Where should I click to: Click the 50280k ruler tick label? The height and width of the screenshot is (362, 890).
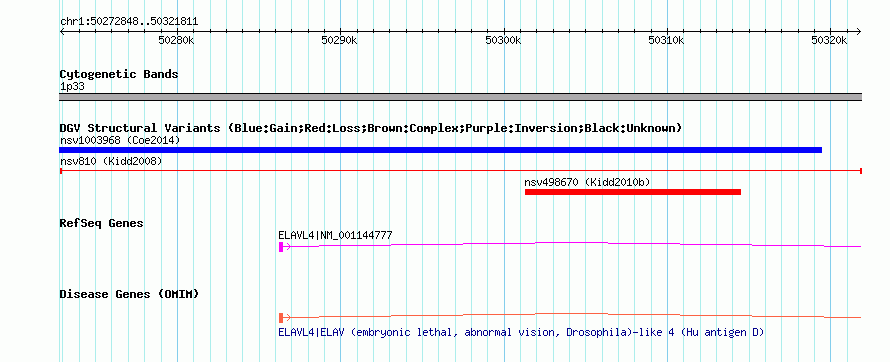[177, 40]
